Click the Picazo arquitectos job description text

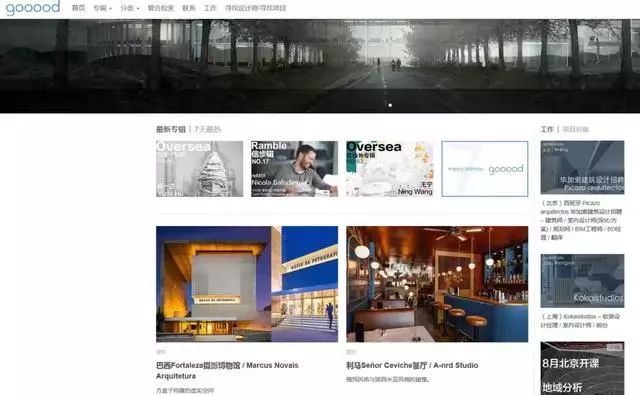click(582, 220)
